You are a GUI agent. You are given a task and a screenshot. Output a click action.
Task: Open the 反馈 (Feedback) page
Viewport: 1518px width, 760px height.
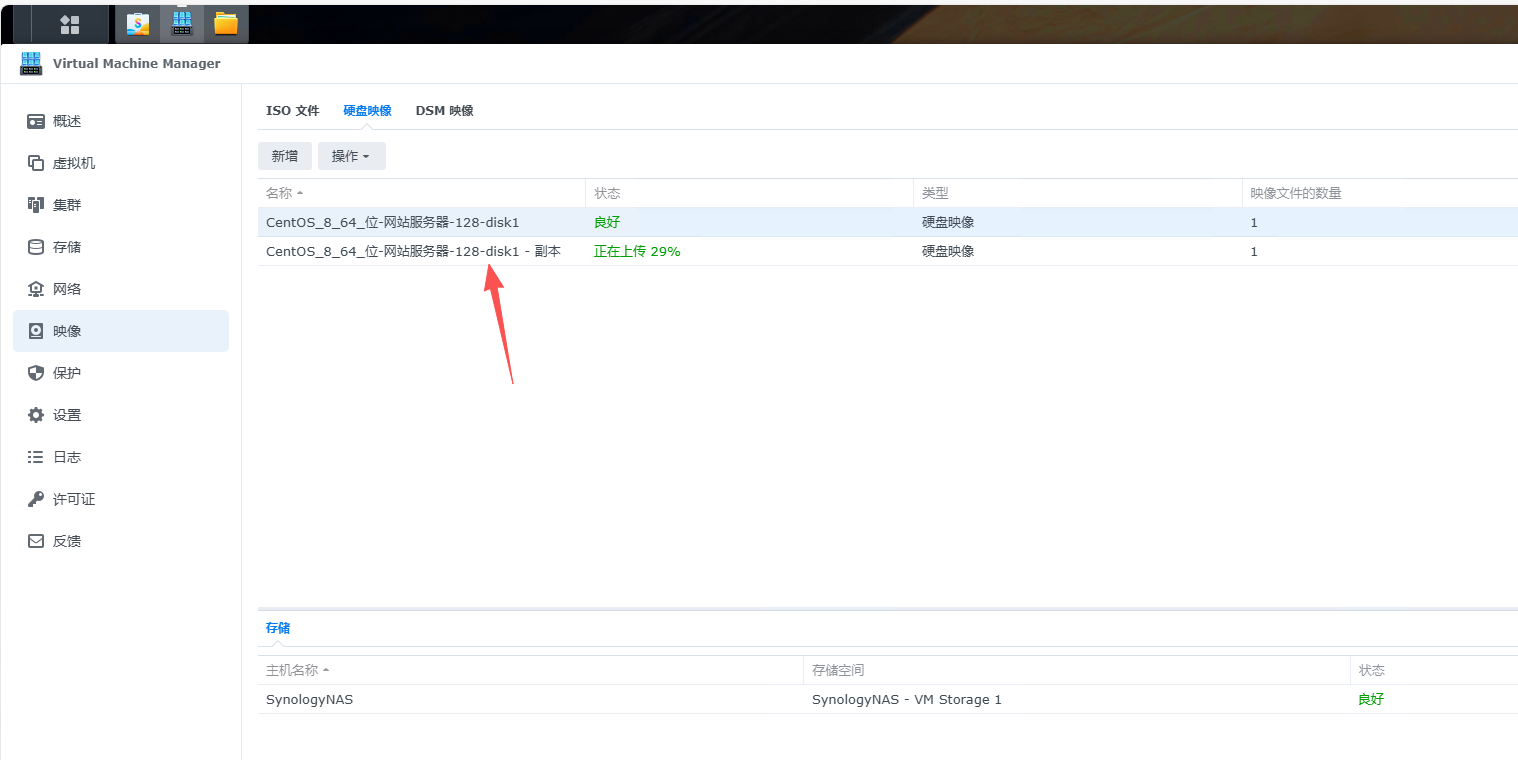pyautogui.click(x=67, y=540)
